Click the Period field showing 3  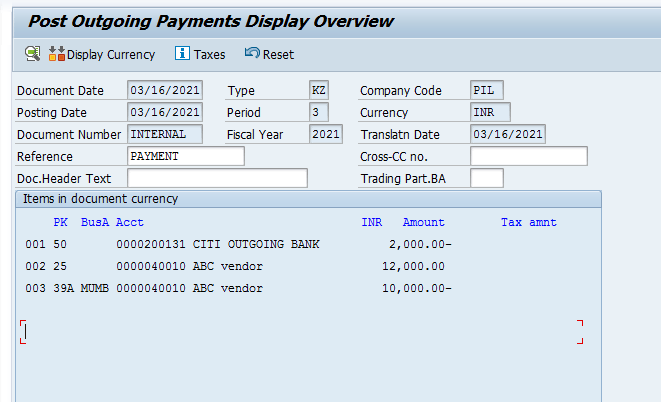pos(319,112)
